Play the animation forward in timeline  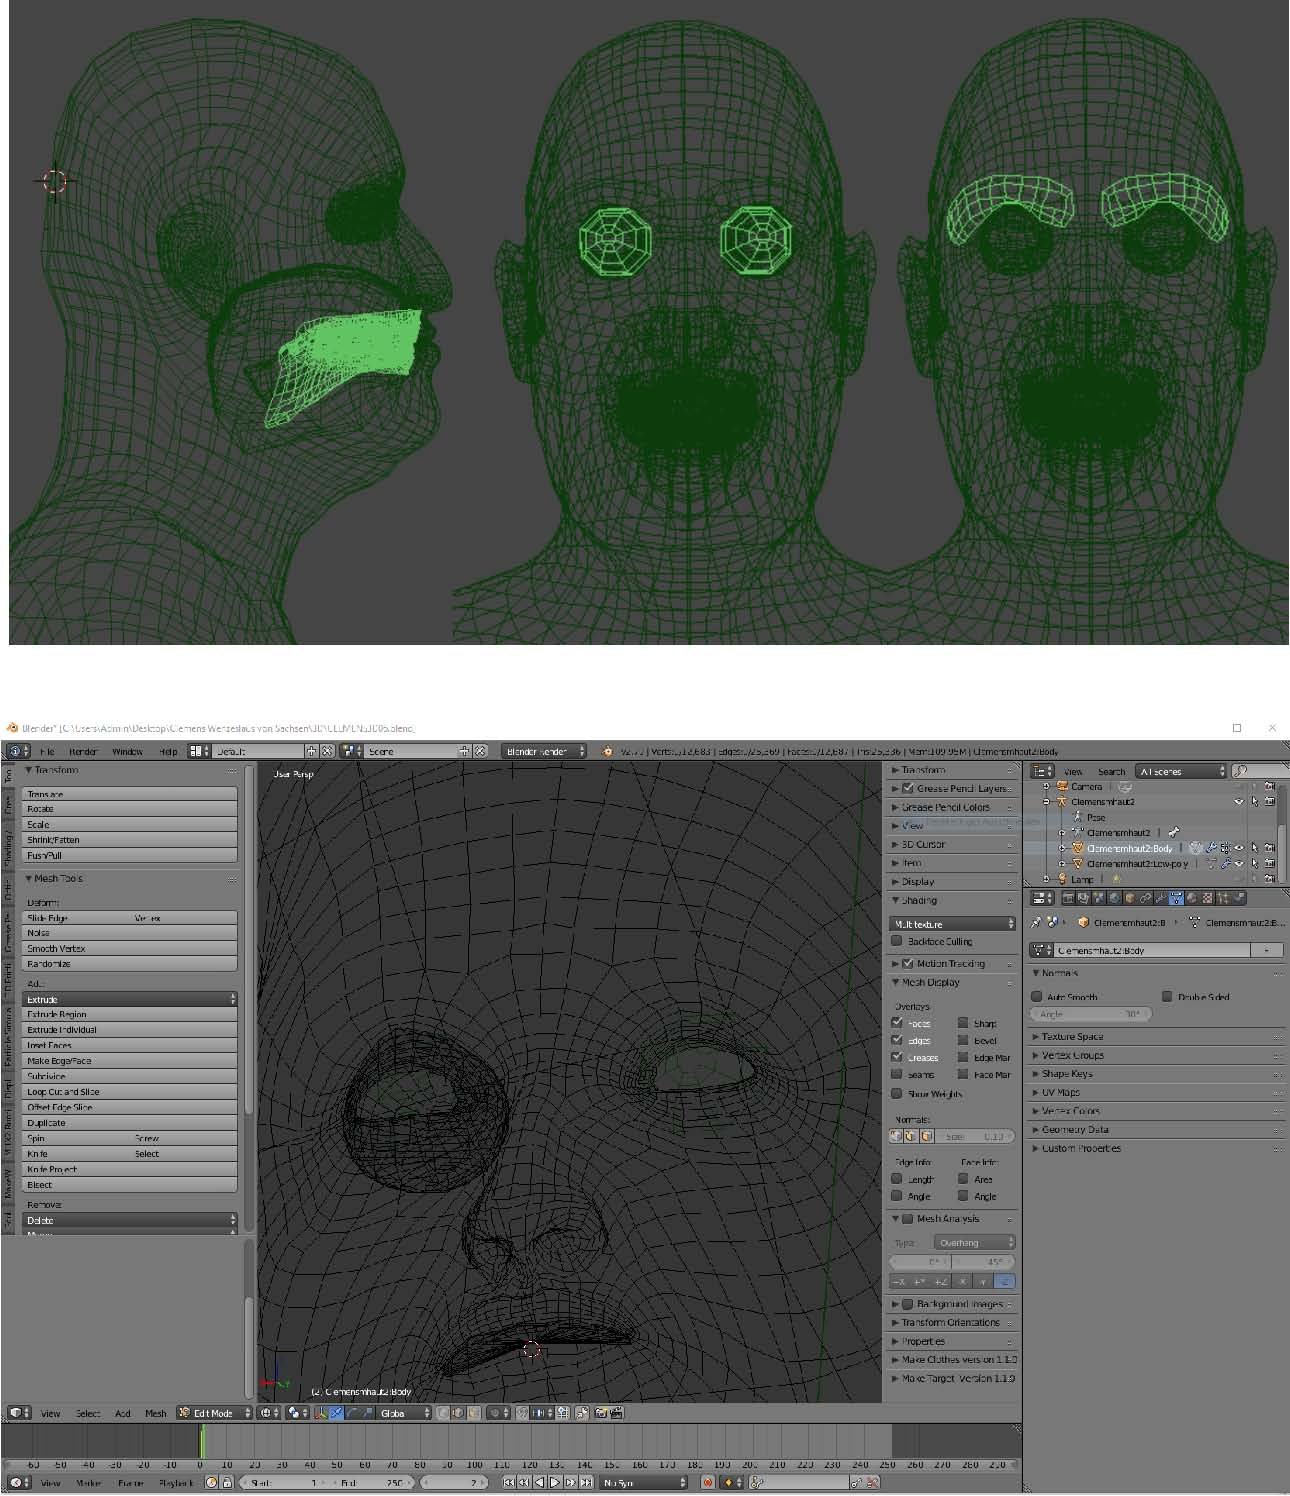(x=555, y=1482)
